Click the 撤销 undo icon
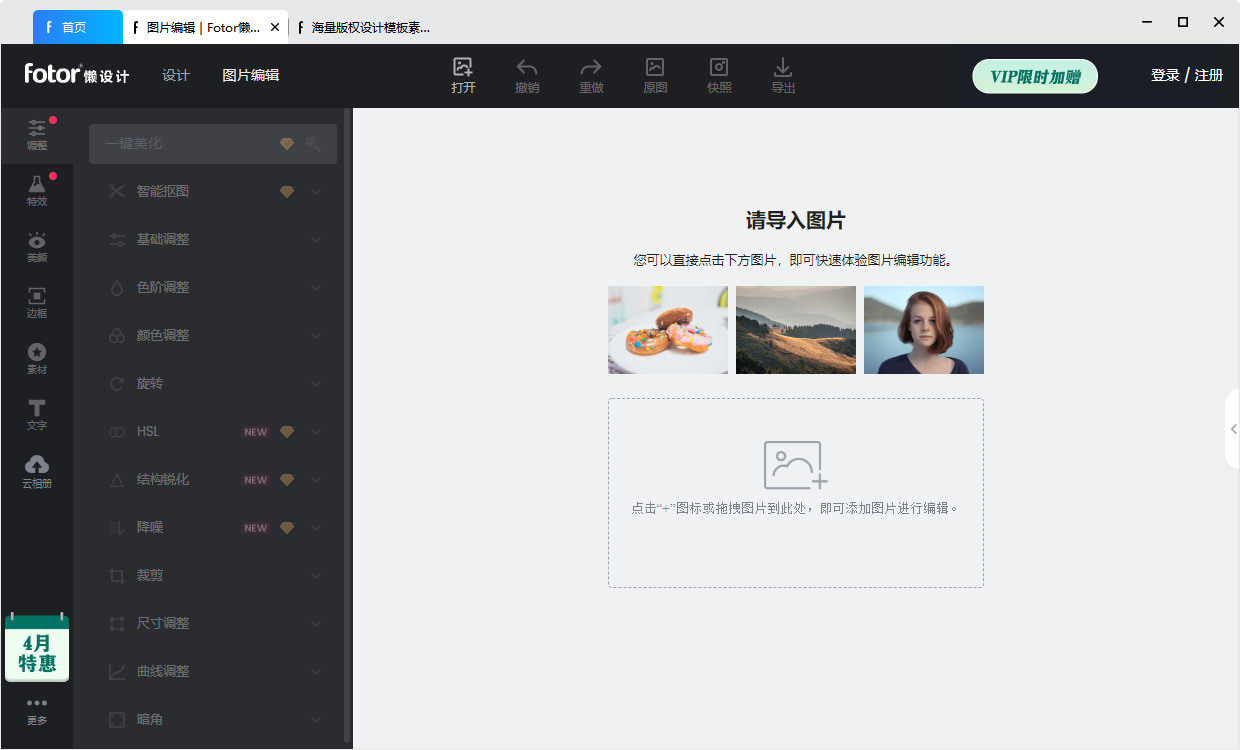This screenshot has height=750, width=1240. tap(526, 75)
